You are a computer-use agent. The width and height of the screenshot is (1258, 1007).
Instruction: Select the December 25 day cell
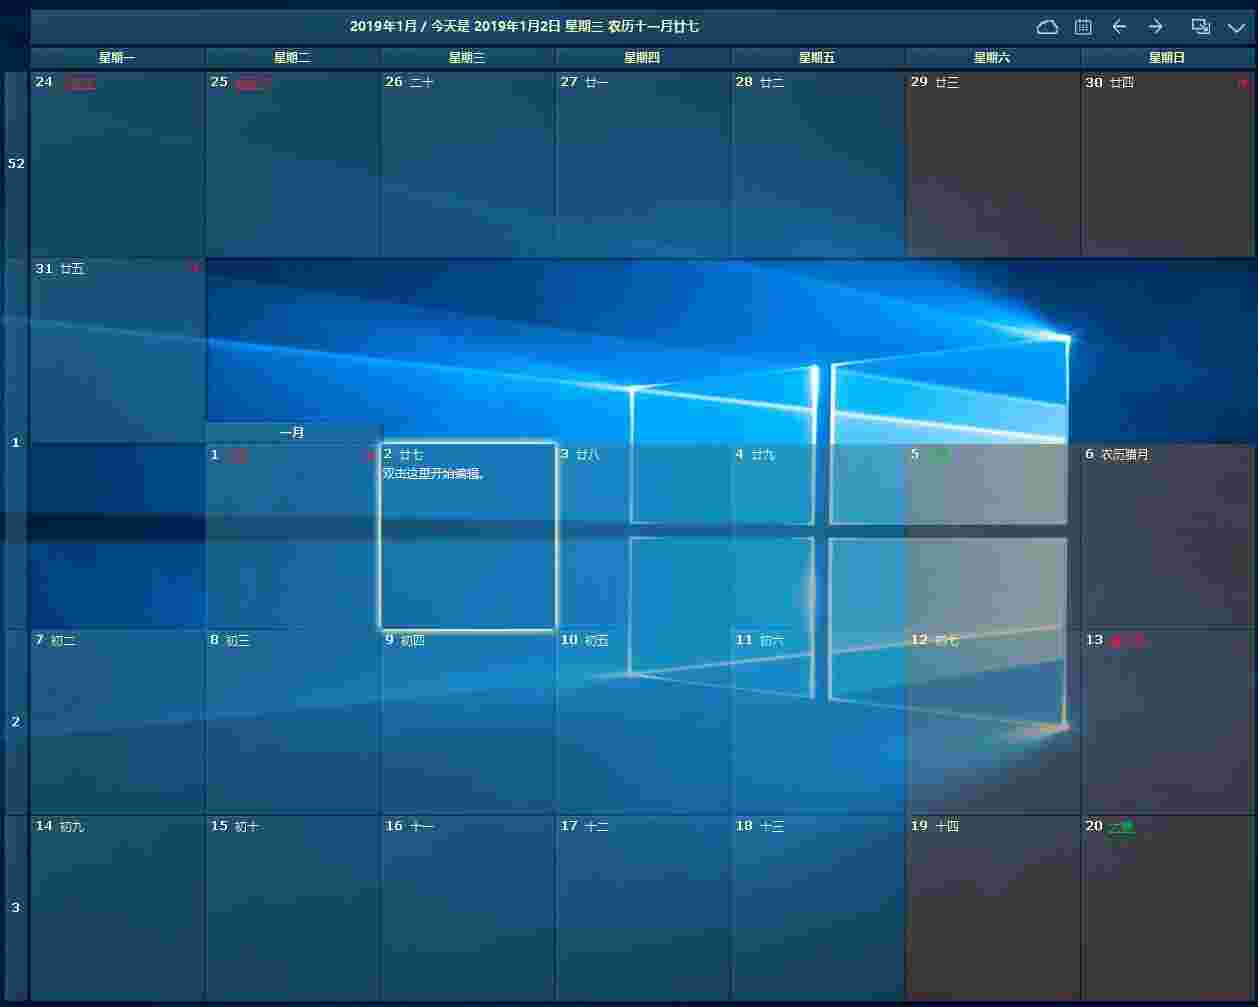[x=292, y=164]
